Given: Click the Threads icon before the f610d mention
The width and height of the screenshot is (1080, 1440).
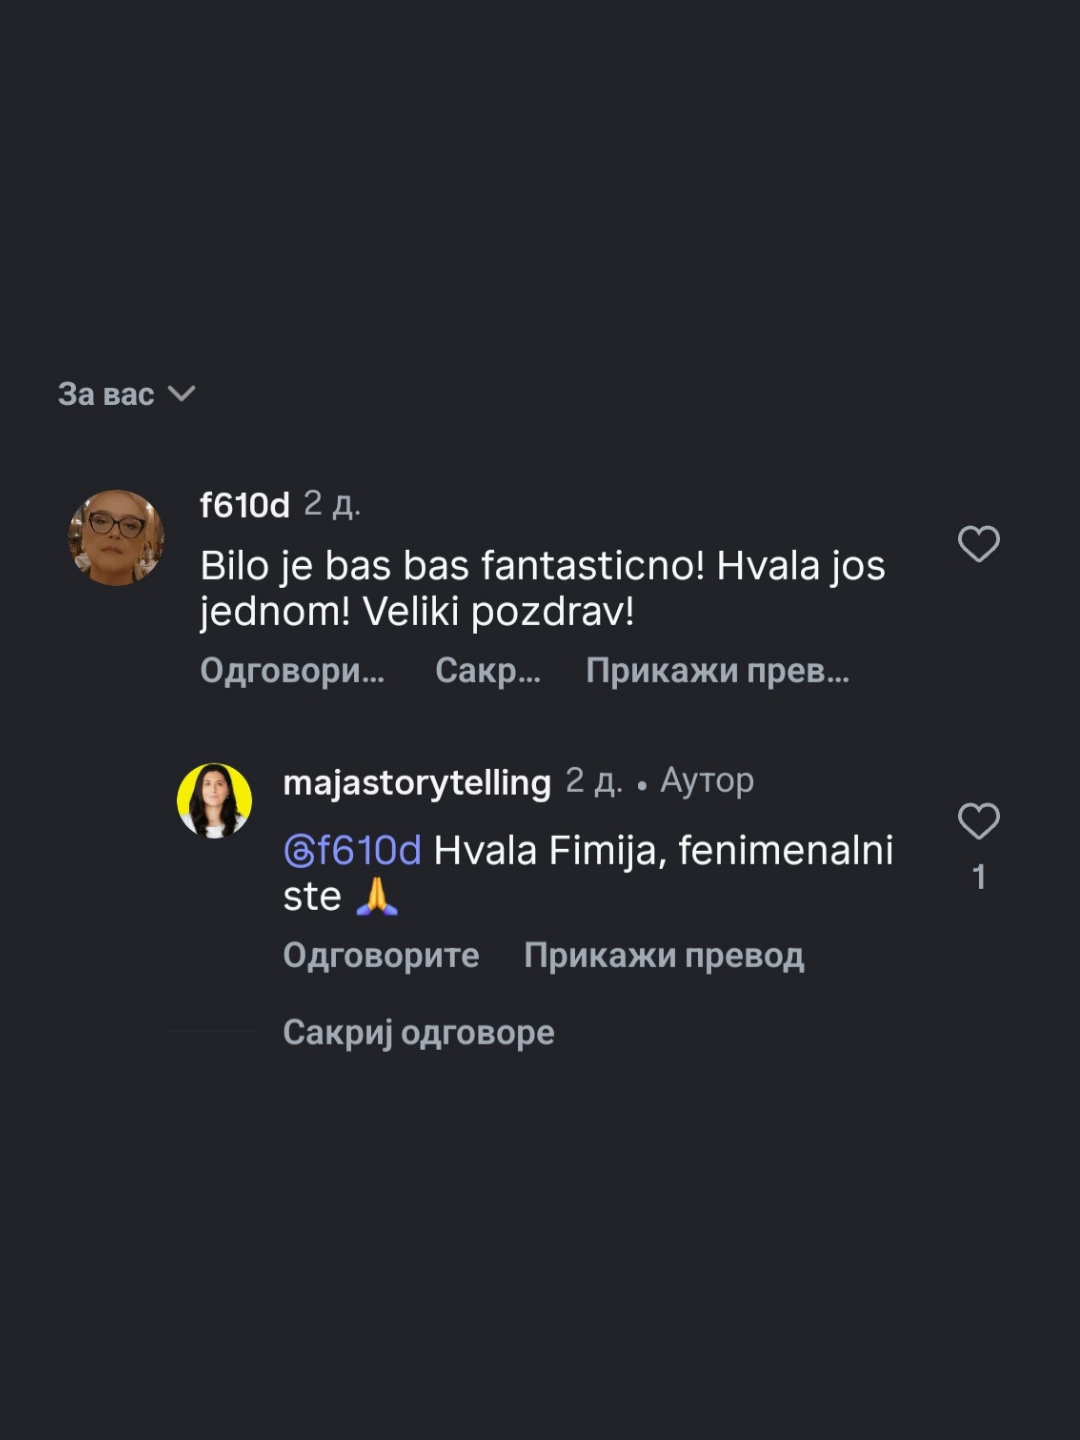Looking at the screenshot, I should (x=298, y=851).
